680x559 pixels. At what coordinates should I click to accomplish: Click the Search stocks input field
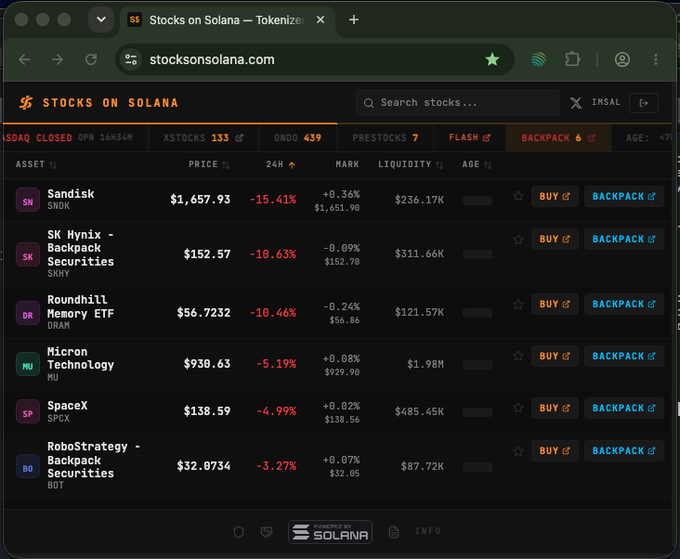(x=458, y=103)
